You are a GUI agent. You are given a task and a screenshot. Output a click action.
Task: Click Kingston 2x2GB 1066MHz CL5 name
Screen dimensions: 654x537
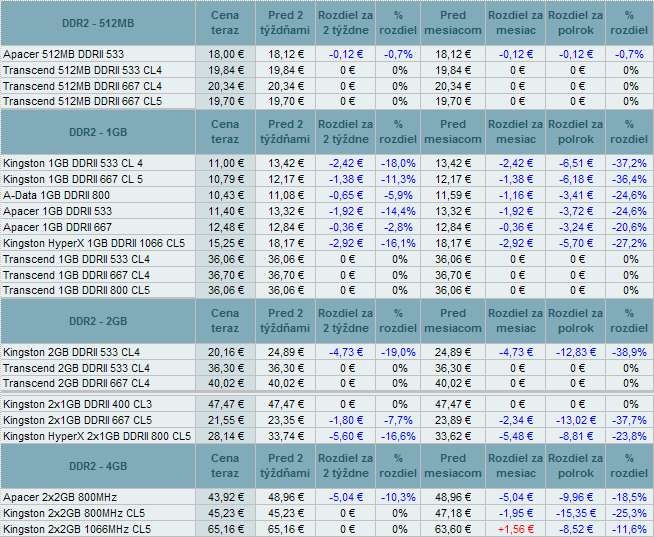(77, 529)
